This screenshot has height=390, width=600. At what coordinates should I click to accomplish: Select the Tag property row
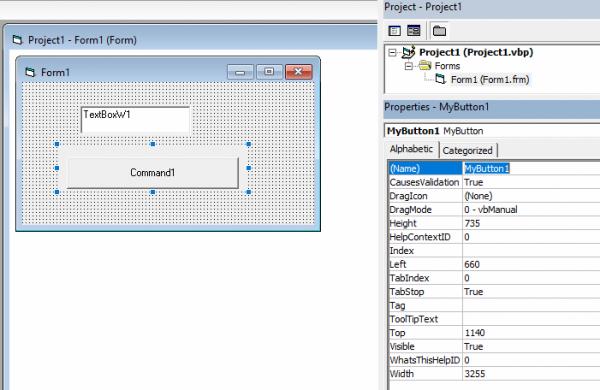[x=494, y=305]
